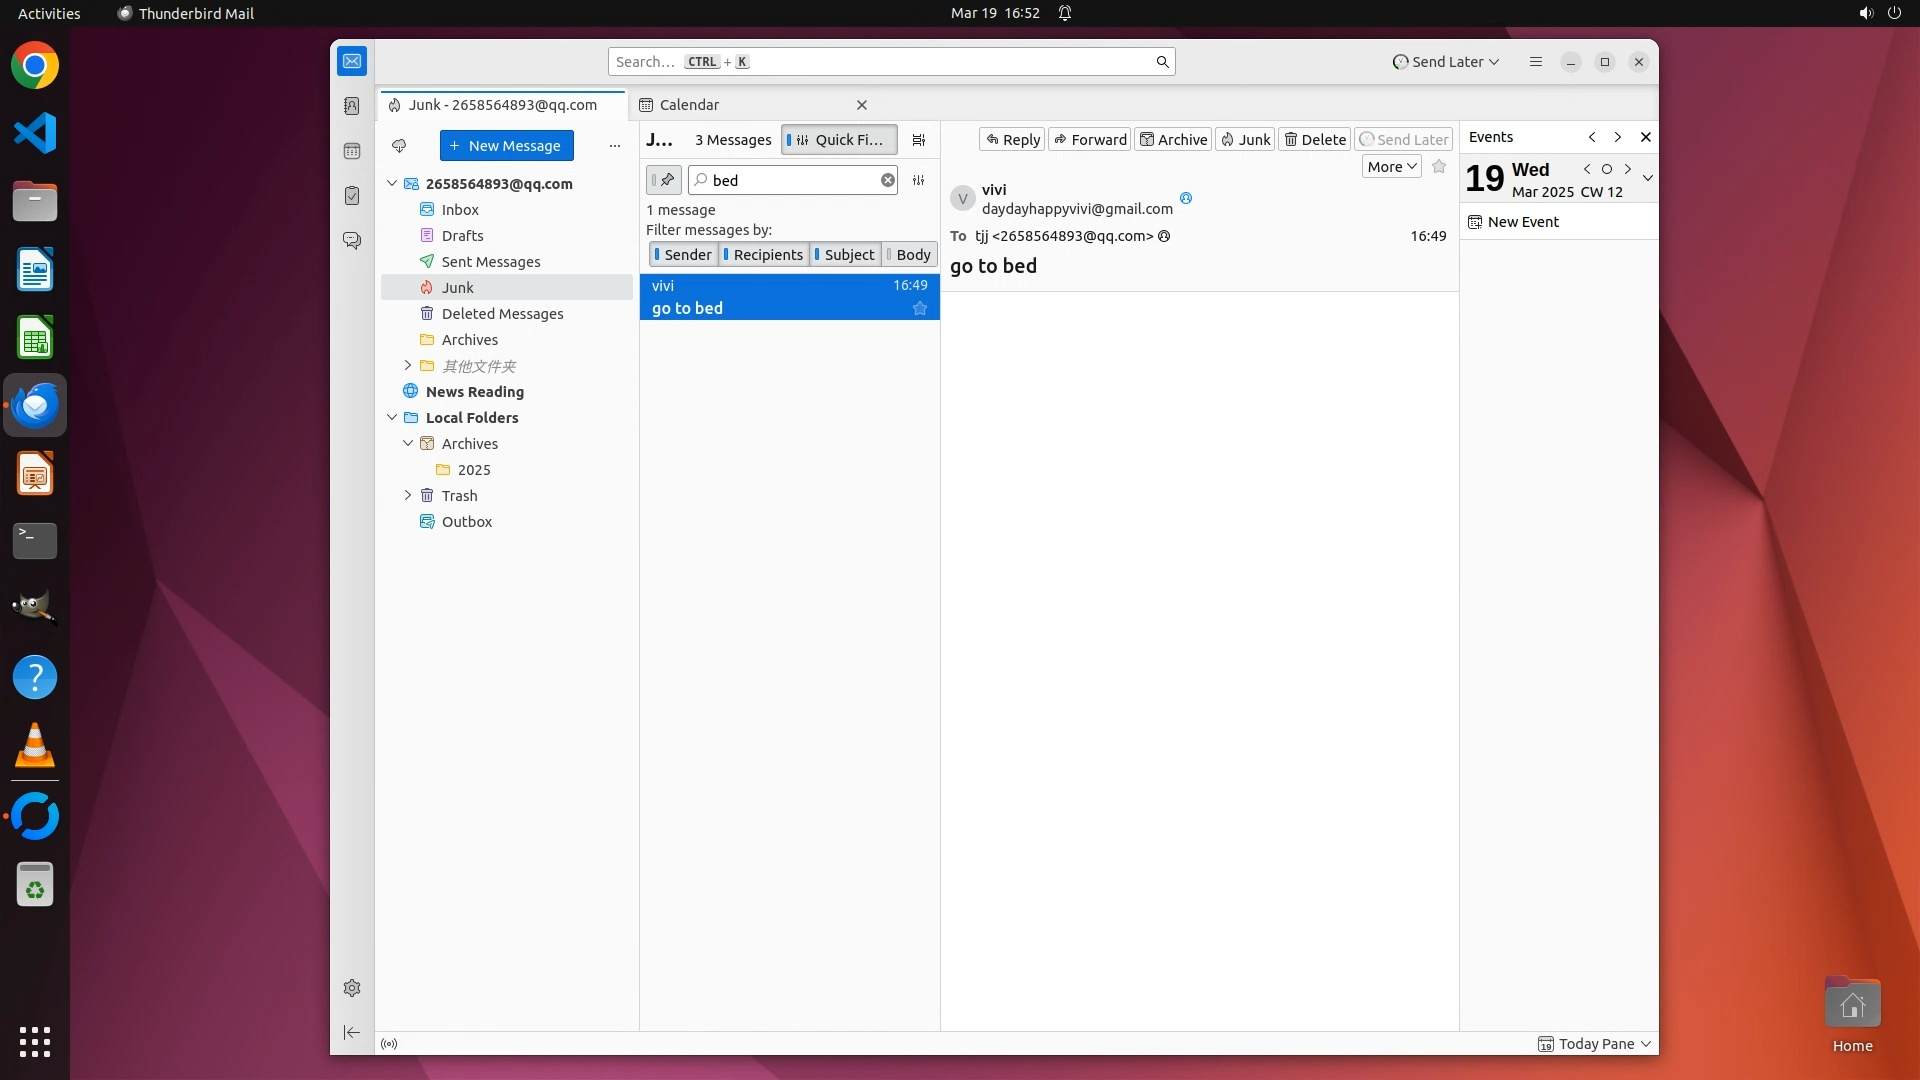The height and width of the screenshot is (1080, 1920).
Task: Toggle the Quick Filter bar button
Action: [838, 140]
